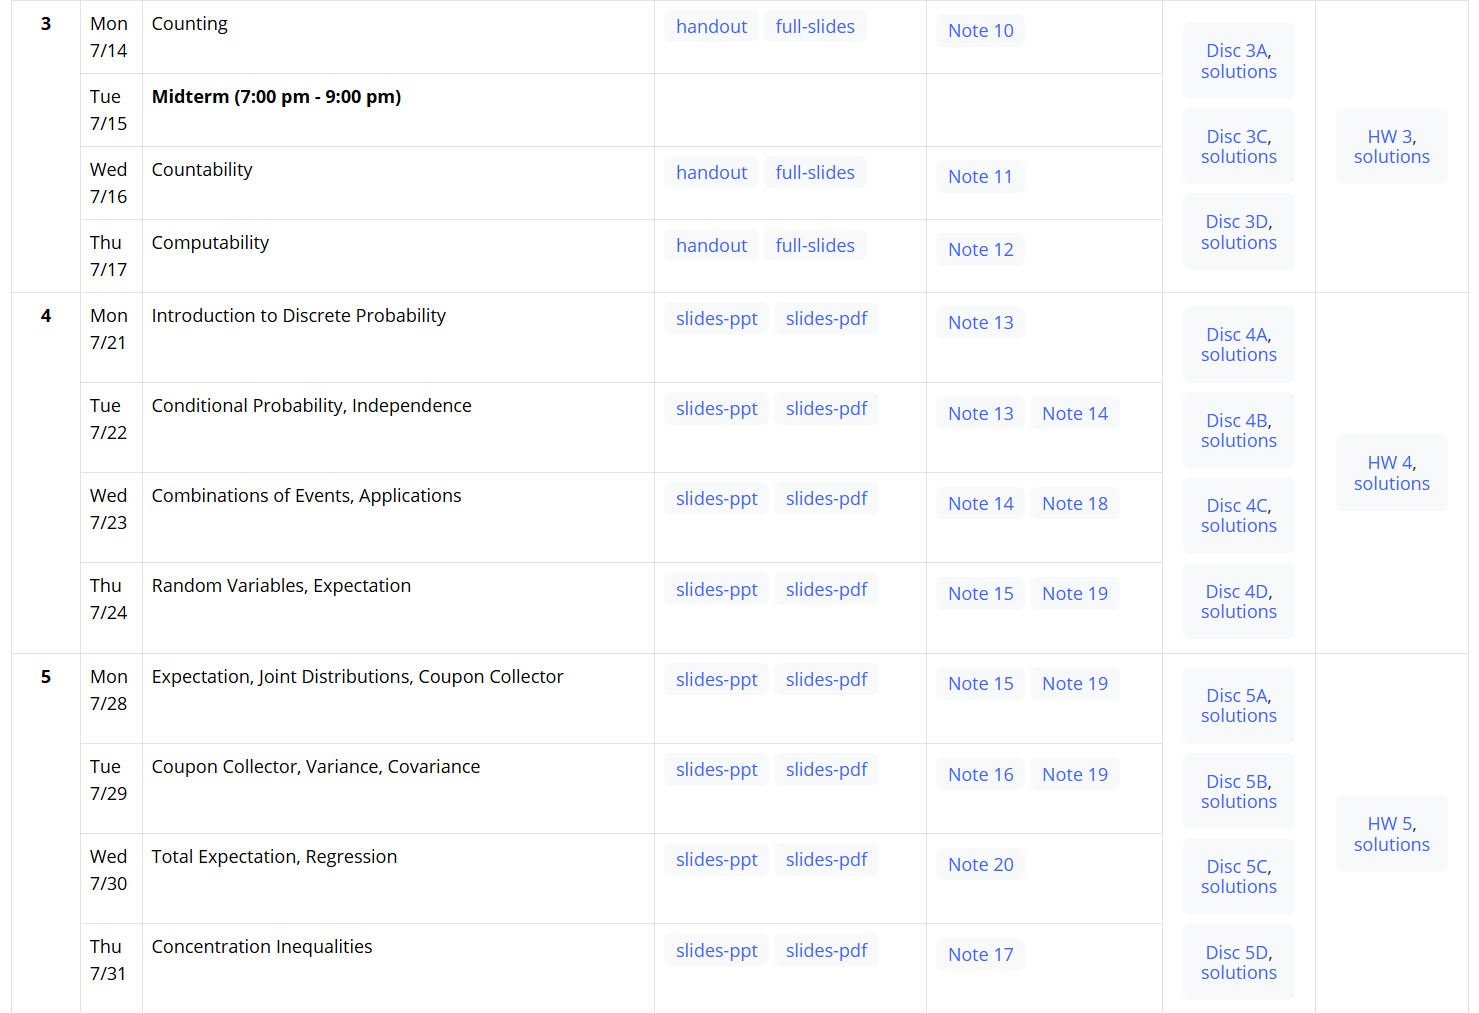The width and height of the screenshot is (1479, 1013).
Task: Open slides-pdf for Coupon Collector, Variance, Covariance
Action: click(x=826, y=770)
